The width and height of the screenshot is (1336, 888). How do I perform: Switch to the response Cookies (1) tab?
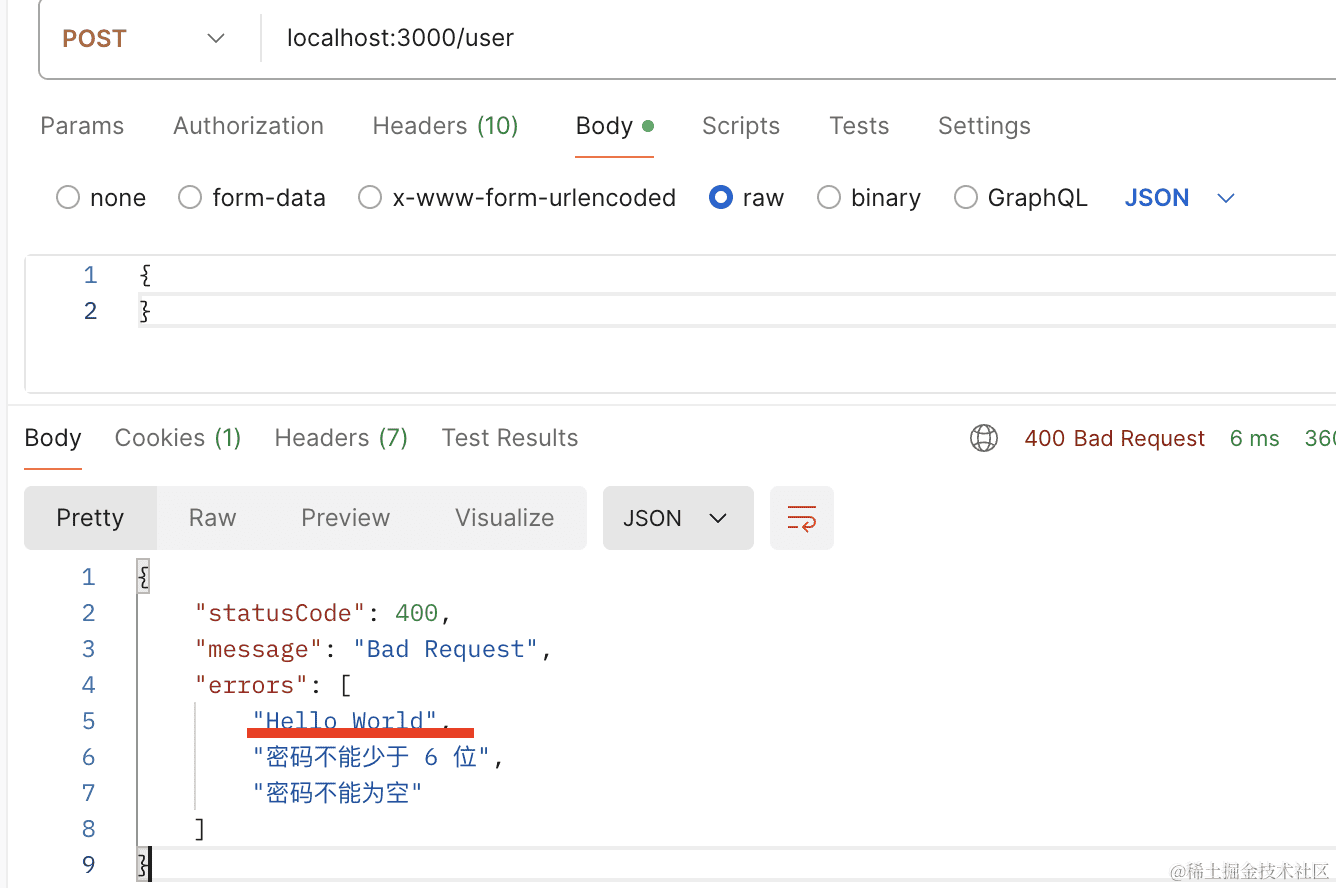coord(178,438)
